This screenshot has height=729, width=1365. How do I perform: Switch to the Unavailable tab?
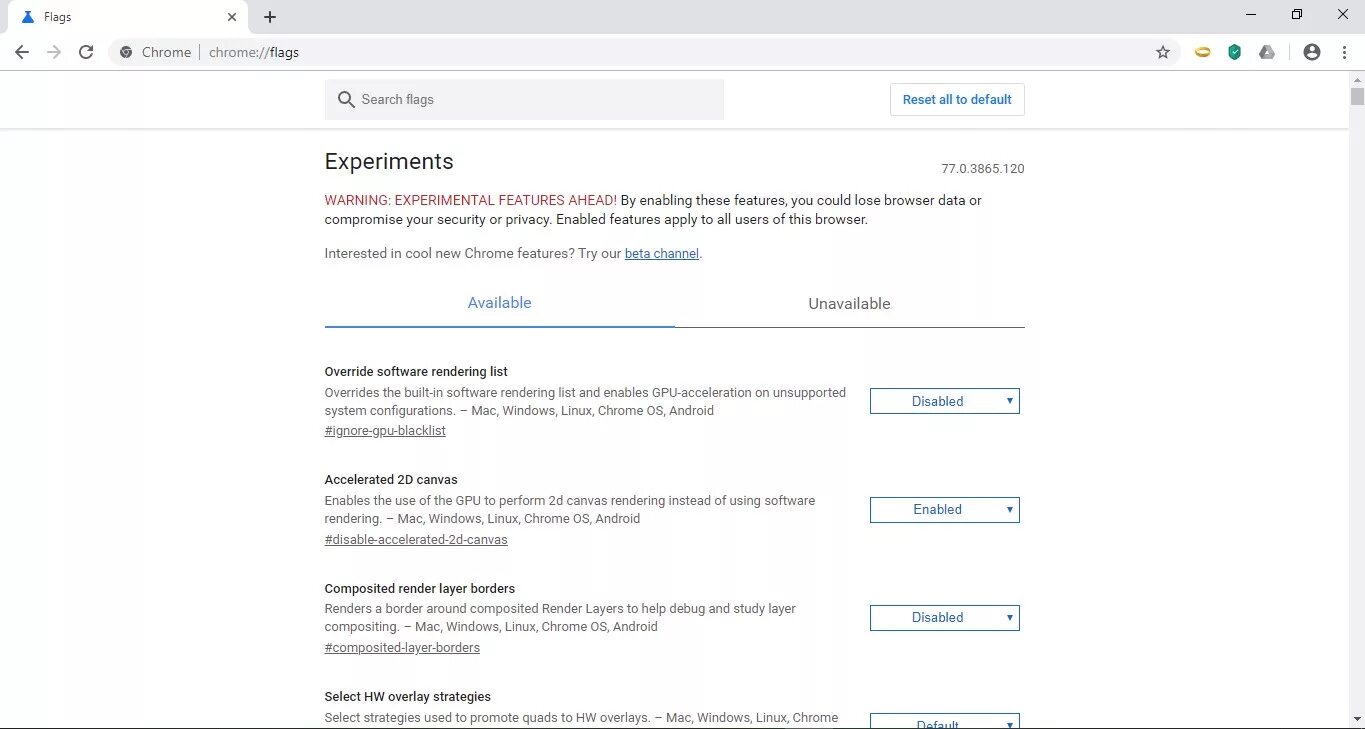click(x=849, y=304)
